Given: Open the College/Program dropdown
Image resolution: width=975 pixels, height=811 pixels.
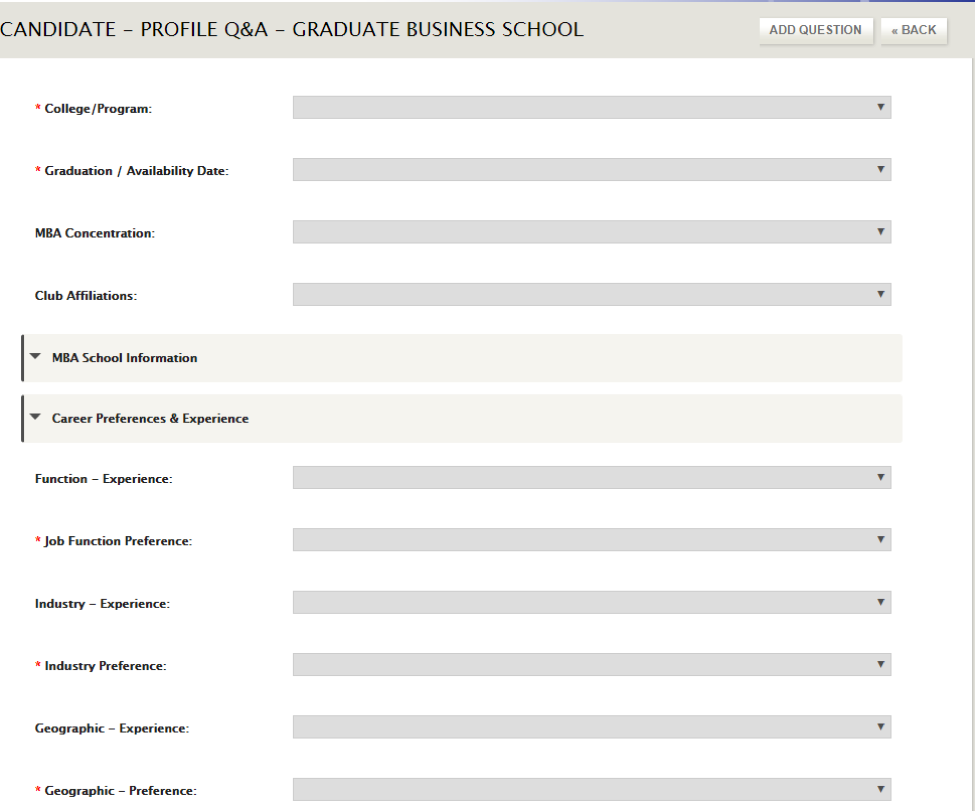Looking at the screenshot, I should [x=592, y=108].
